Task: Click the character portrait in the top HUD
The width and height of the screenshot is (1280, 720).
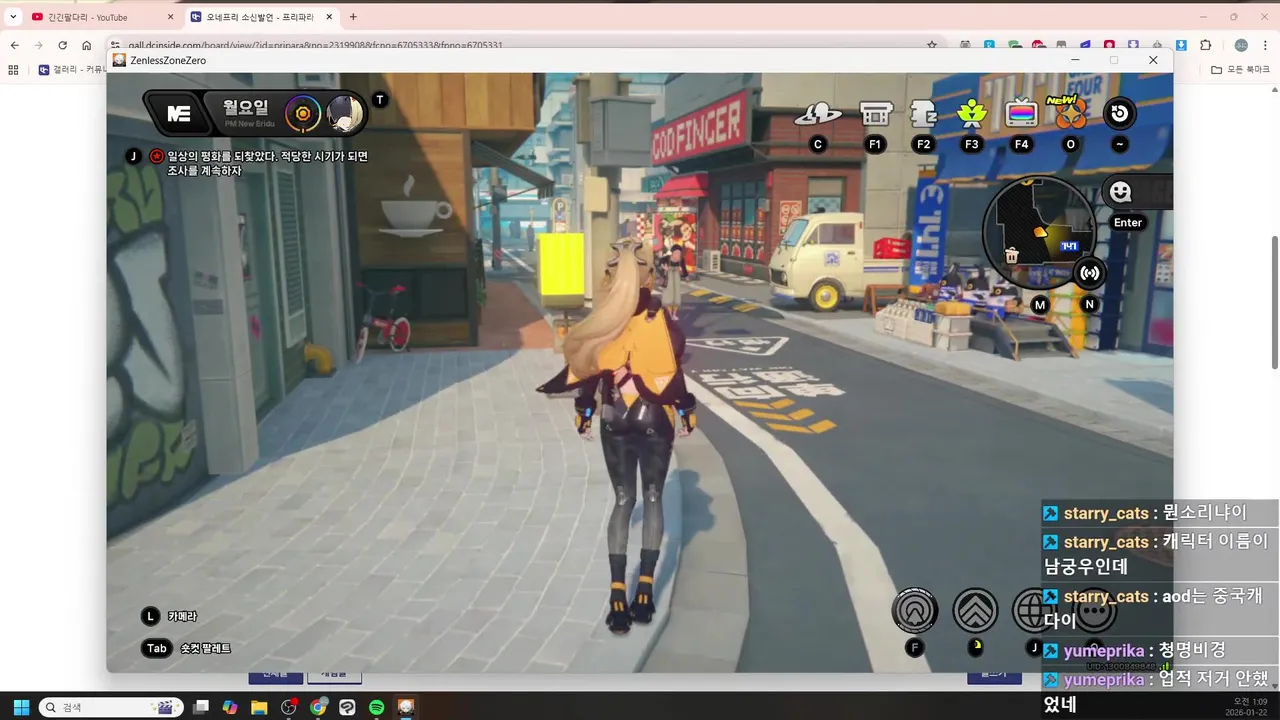Action: pyautogui.click(x=344, y=114)
